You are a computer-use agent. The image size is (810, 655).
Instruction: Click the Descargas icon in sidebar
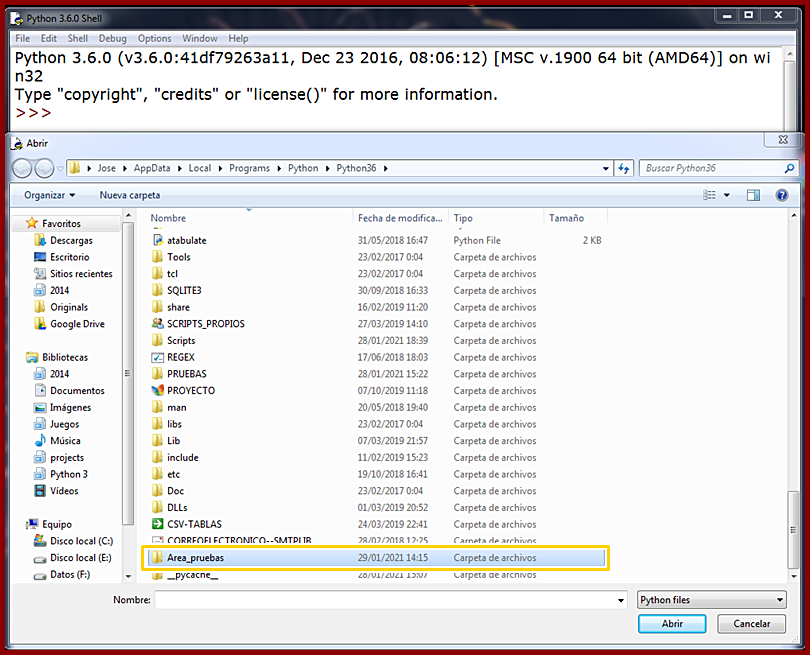point(40,240)
